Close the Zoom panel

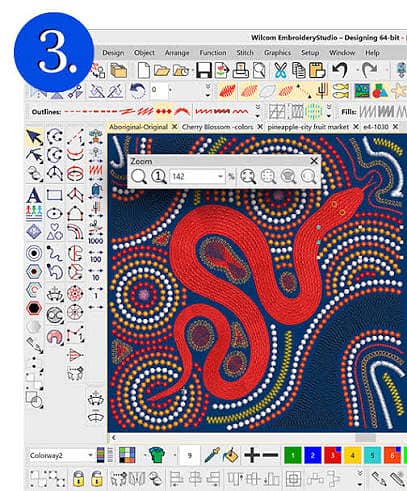pyautogui.click(x=314, y=161)
